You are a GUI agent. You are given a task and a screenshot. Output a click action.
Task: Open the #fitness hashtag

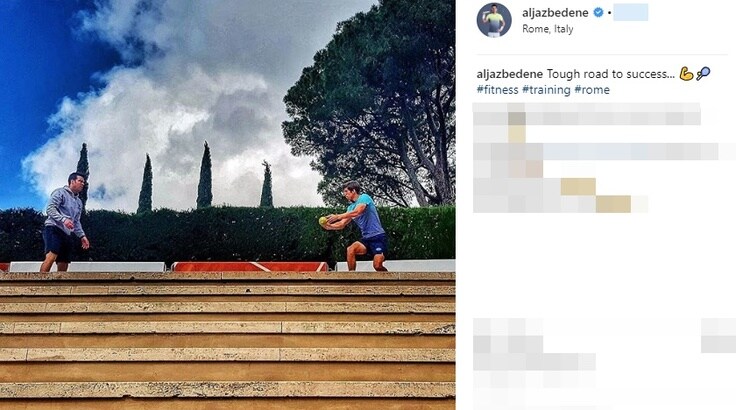(x=498, y=90)
